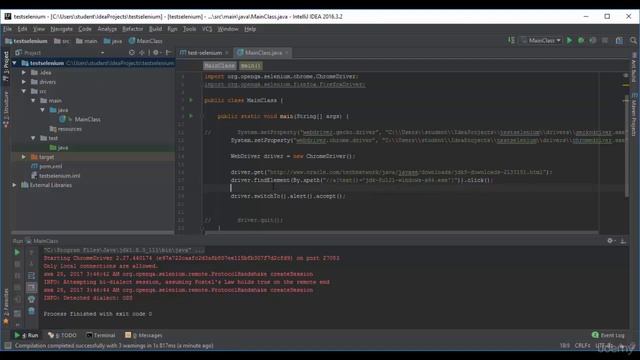
Task: Select MainClass in the project tree
Action: pos(87,119)
